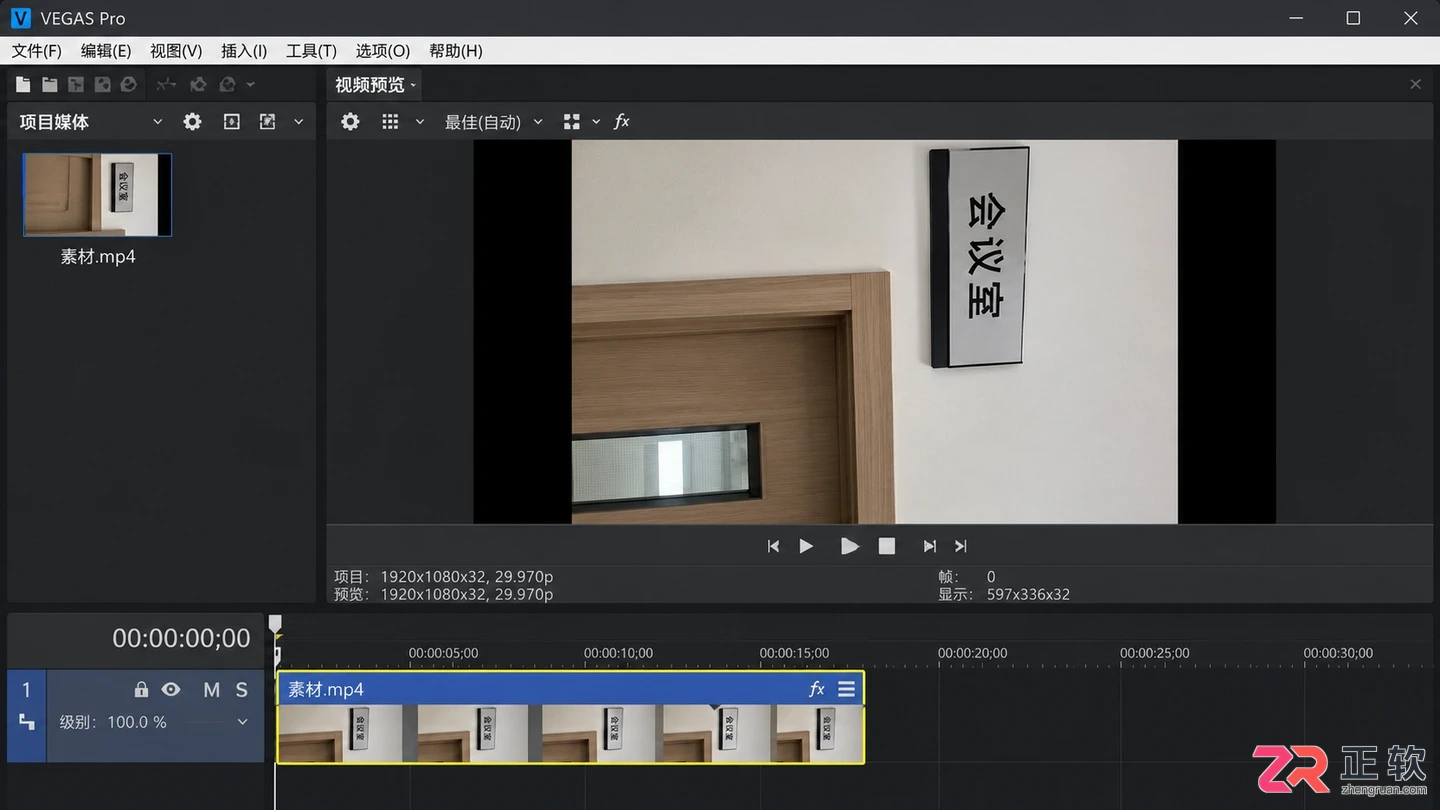The image size is (1440, 810).
Task: Select 素材.mp4 thumbnail in Project Media
Action: [x=97, y=195]
